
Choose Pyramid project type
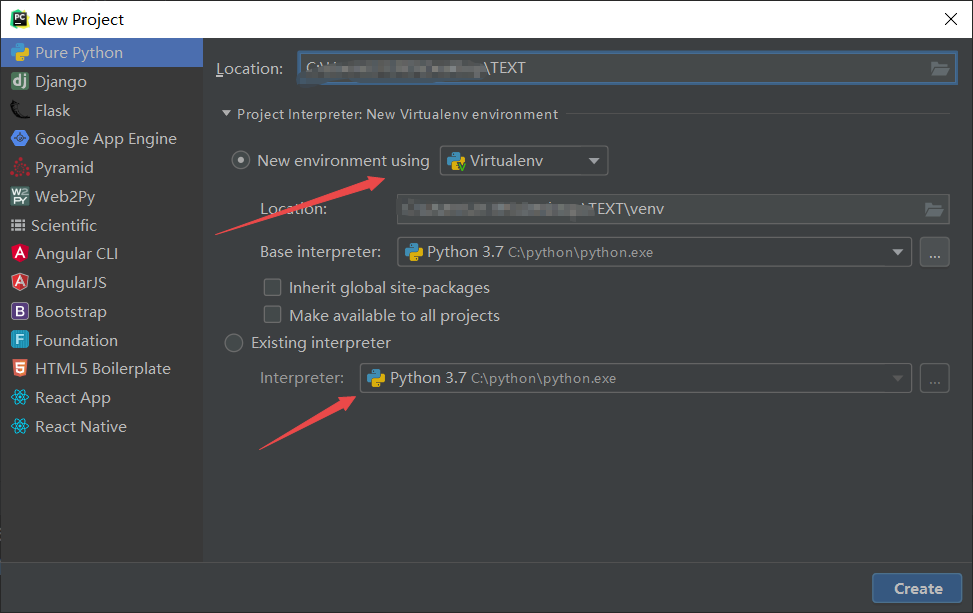pyautogui.click(x=102, y=168)
